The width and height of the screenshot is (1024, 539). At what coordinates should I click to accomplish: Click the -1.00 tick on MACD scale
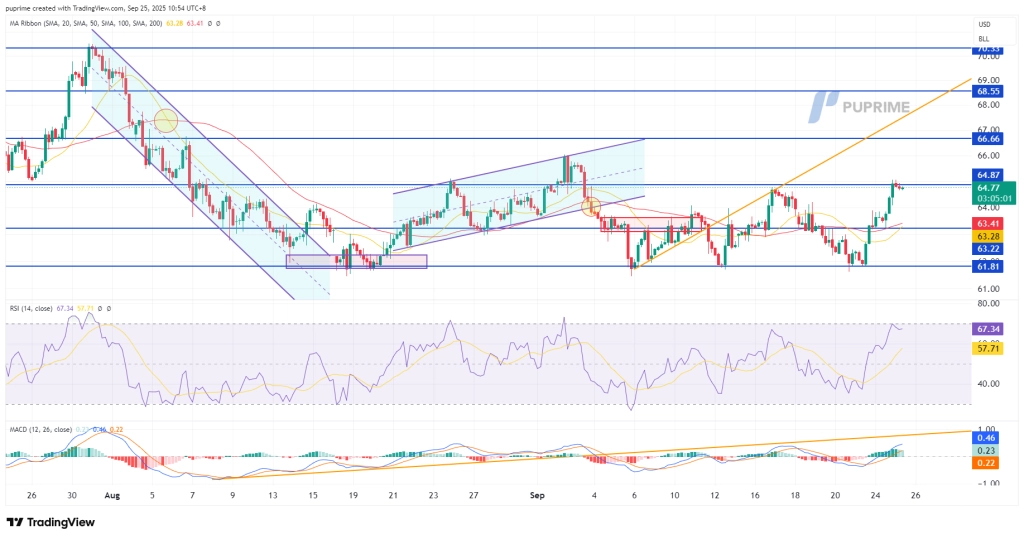988,483
